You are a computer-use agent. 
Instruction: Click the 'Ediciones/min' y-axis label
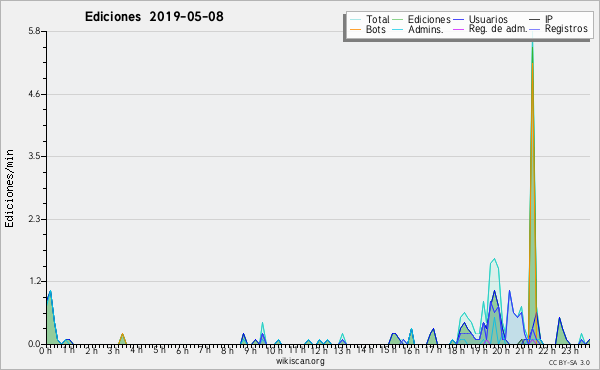coord(9,188)
